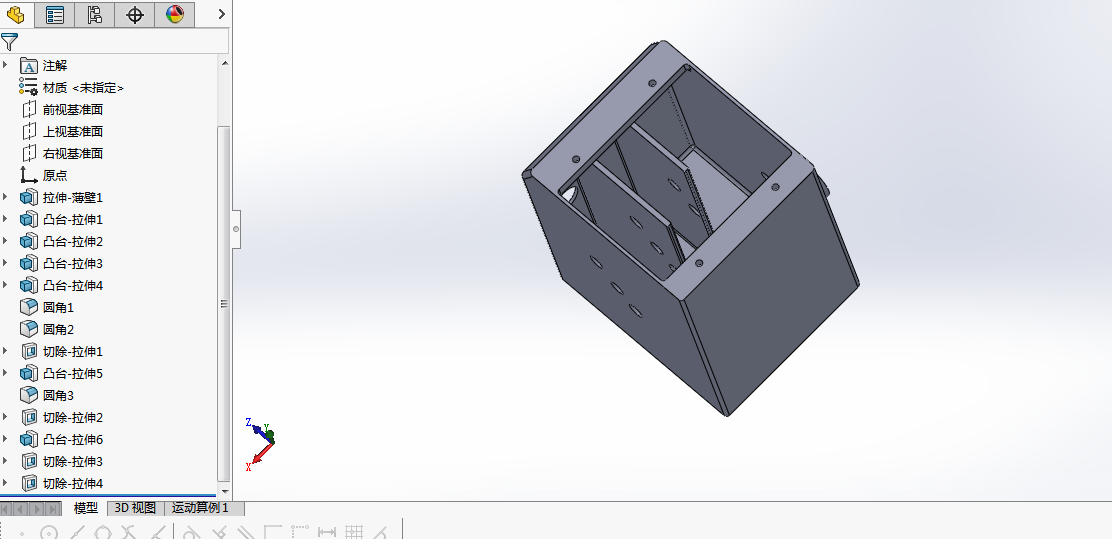
Task: Expand the manager tabs with right chevron
Action: 221,14
